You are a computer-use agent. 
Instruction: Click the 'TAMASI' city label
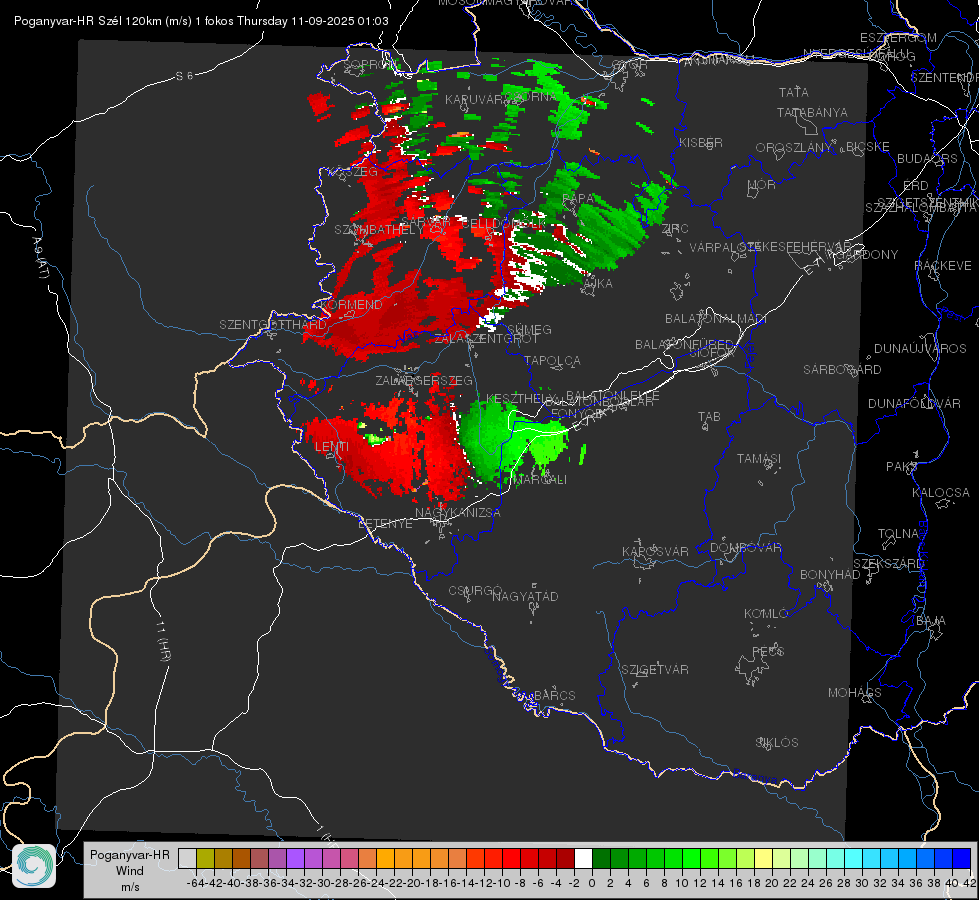(759, 458)
